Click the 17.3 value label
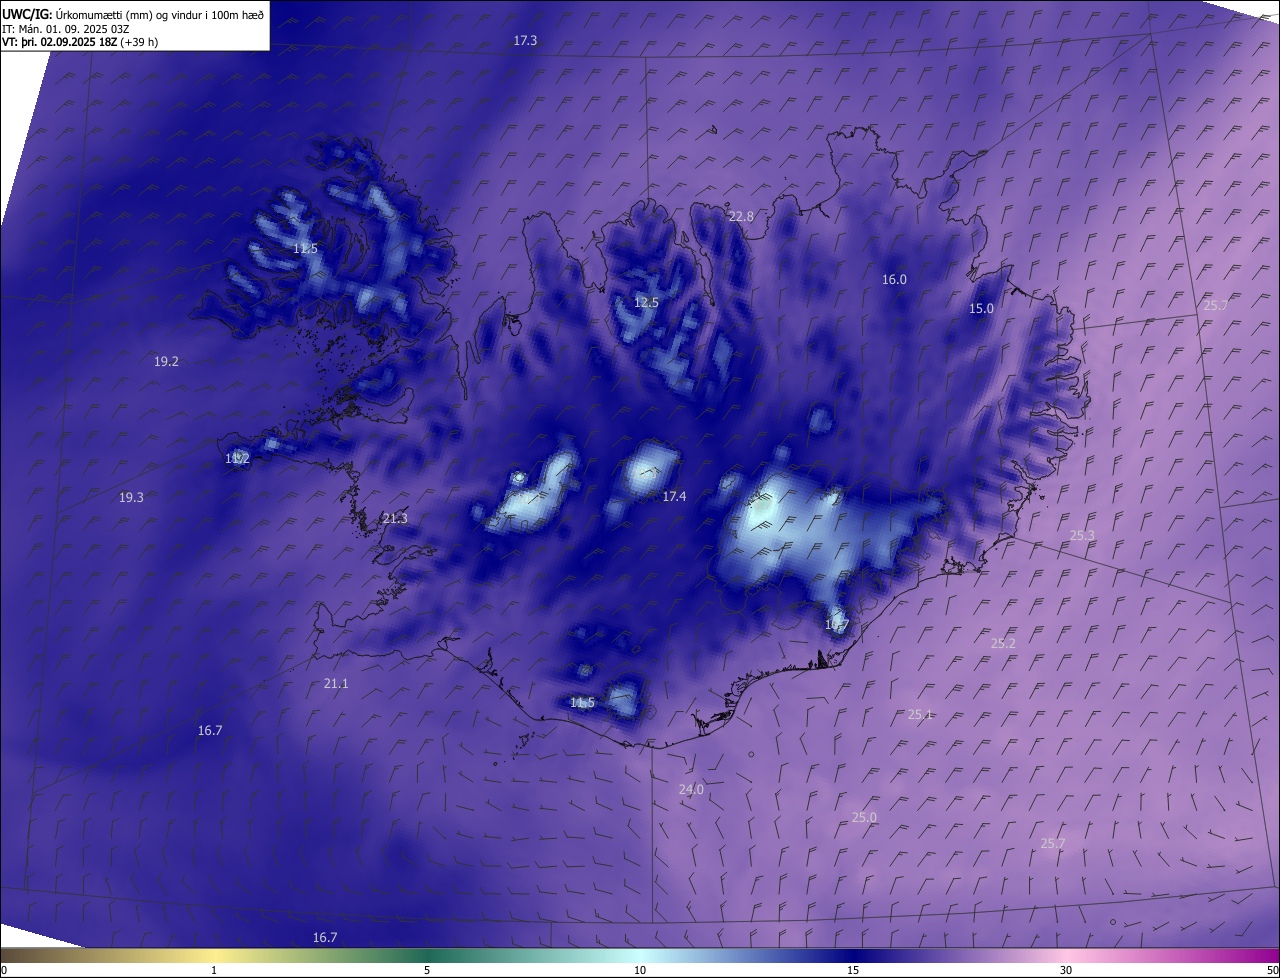 [525, 41]
